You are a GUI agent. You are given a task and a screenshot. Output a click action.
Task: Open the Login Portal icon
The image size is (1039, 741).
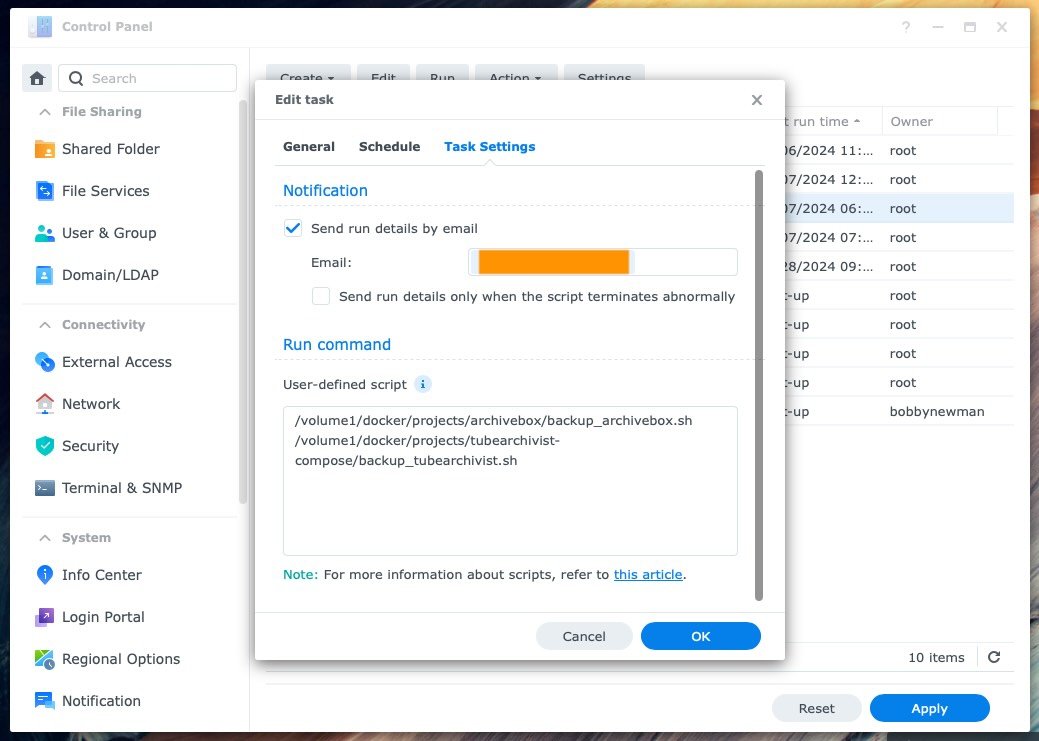point(44,617)
